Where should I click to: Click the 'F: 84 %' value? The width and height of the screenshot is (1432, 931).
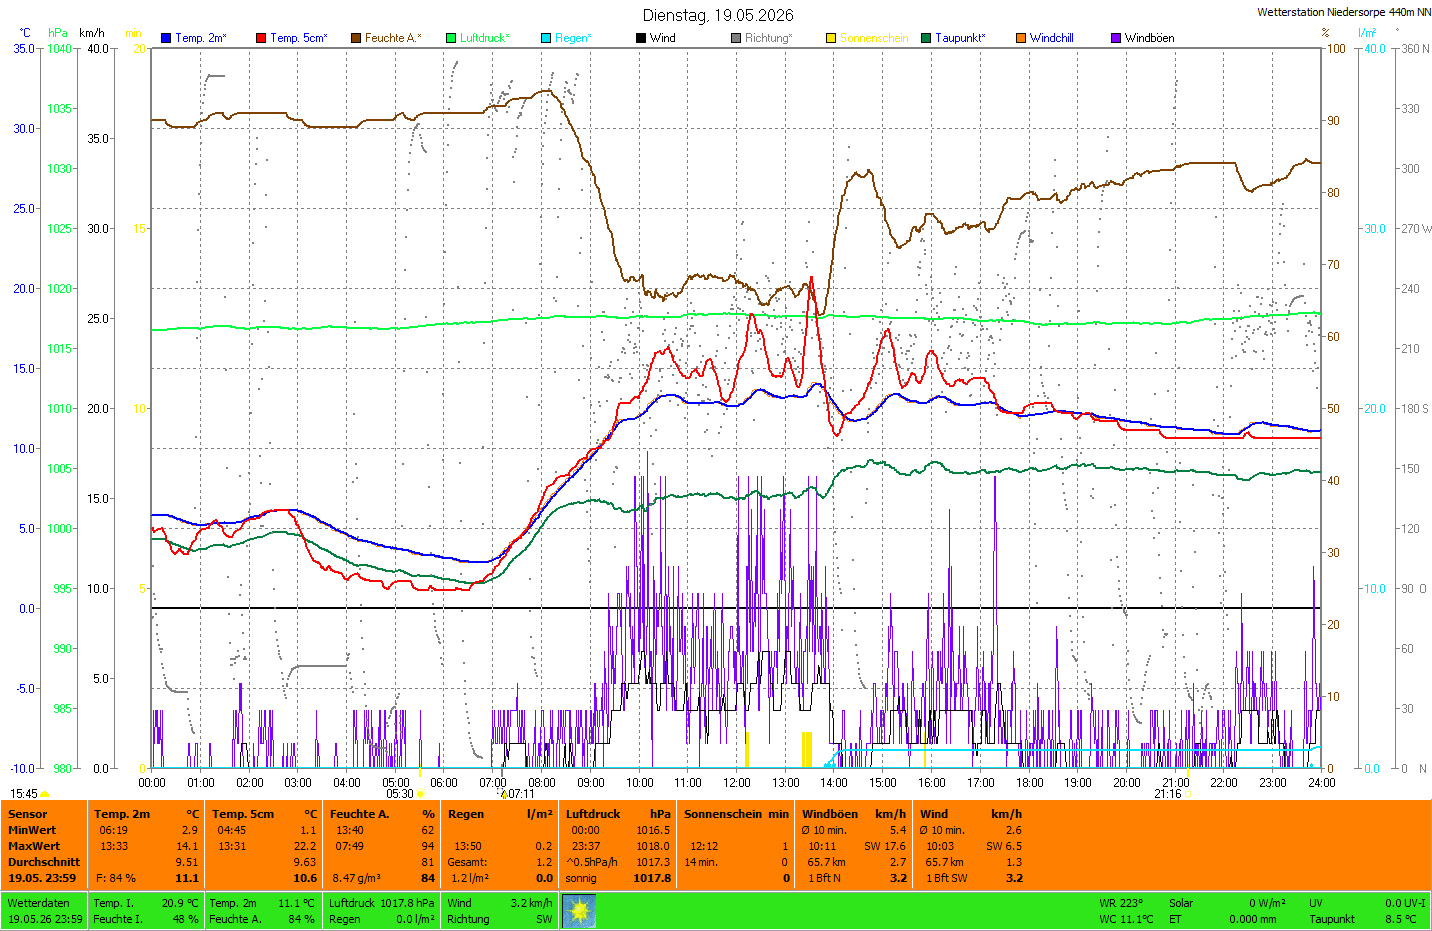116,878
